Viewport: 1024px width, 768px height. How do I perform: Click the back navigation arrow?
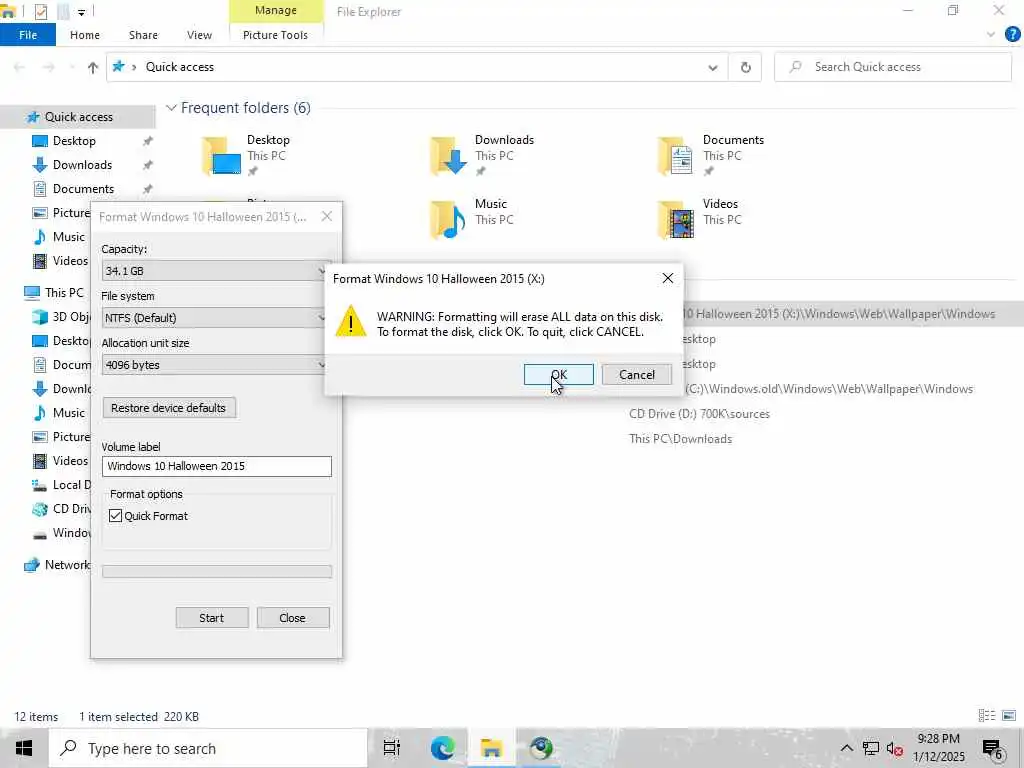pos(20,67)
